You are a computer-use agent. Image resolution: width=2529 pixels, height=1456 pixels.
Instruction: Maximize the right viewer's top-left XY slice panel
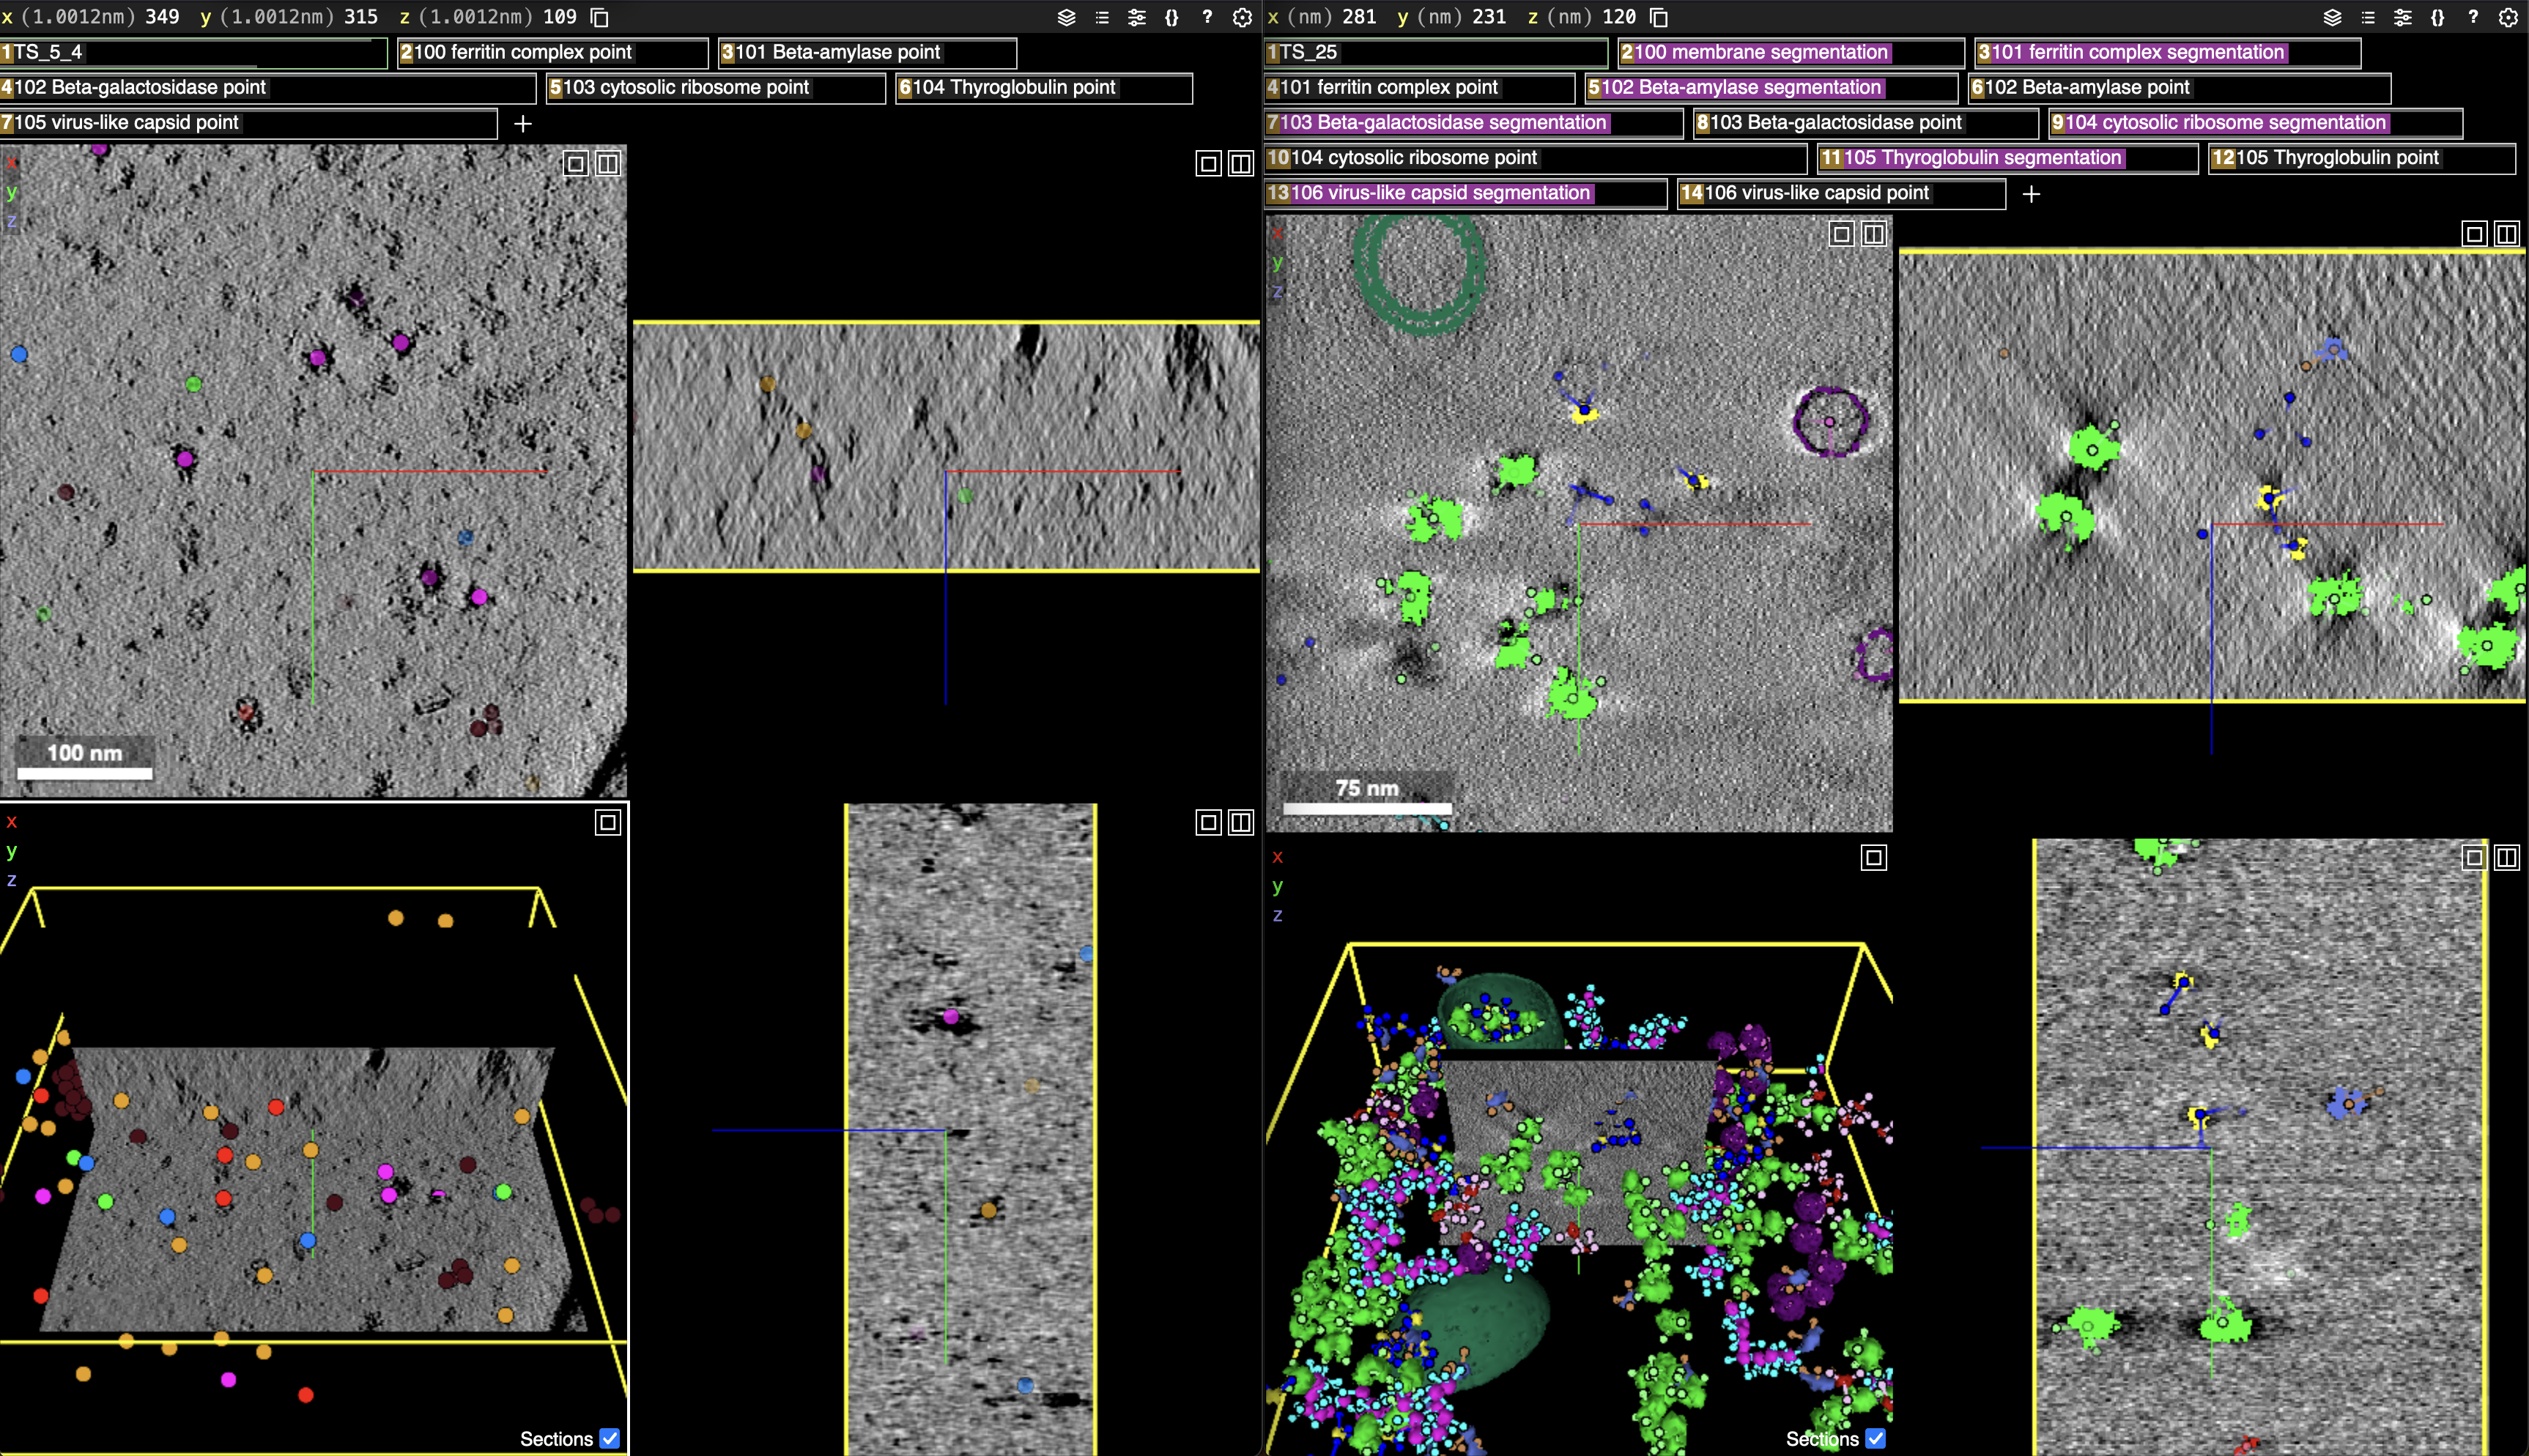coord(1841,234)
